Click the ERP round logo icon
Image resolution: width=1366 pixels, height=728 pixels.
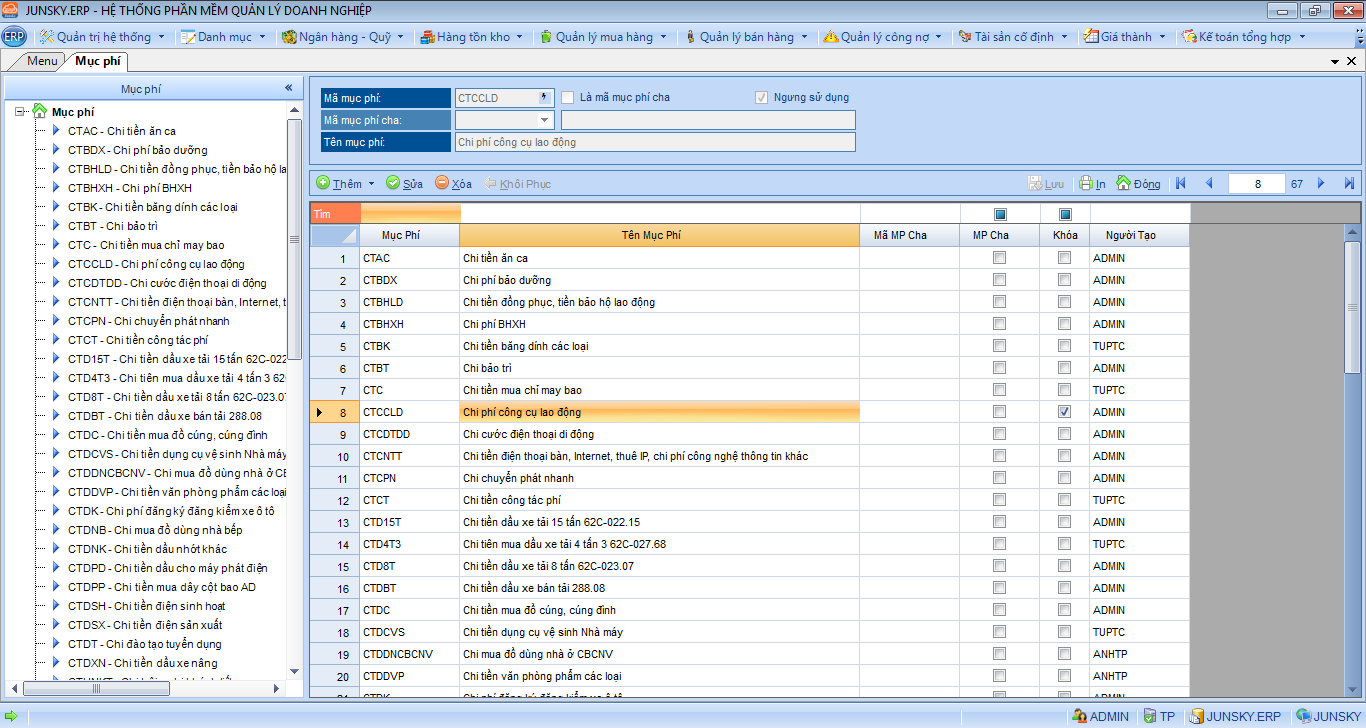pyautogui.click(x=14, y=37)
